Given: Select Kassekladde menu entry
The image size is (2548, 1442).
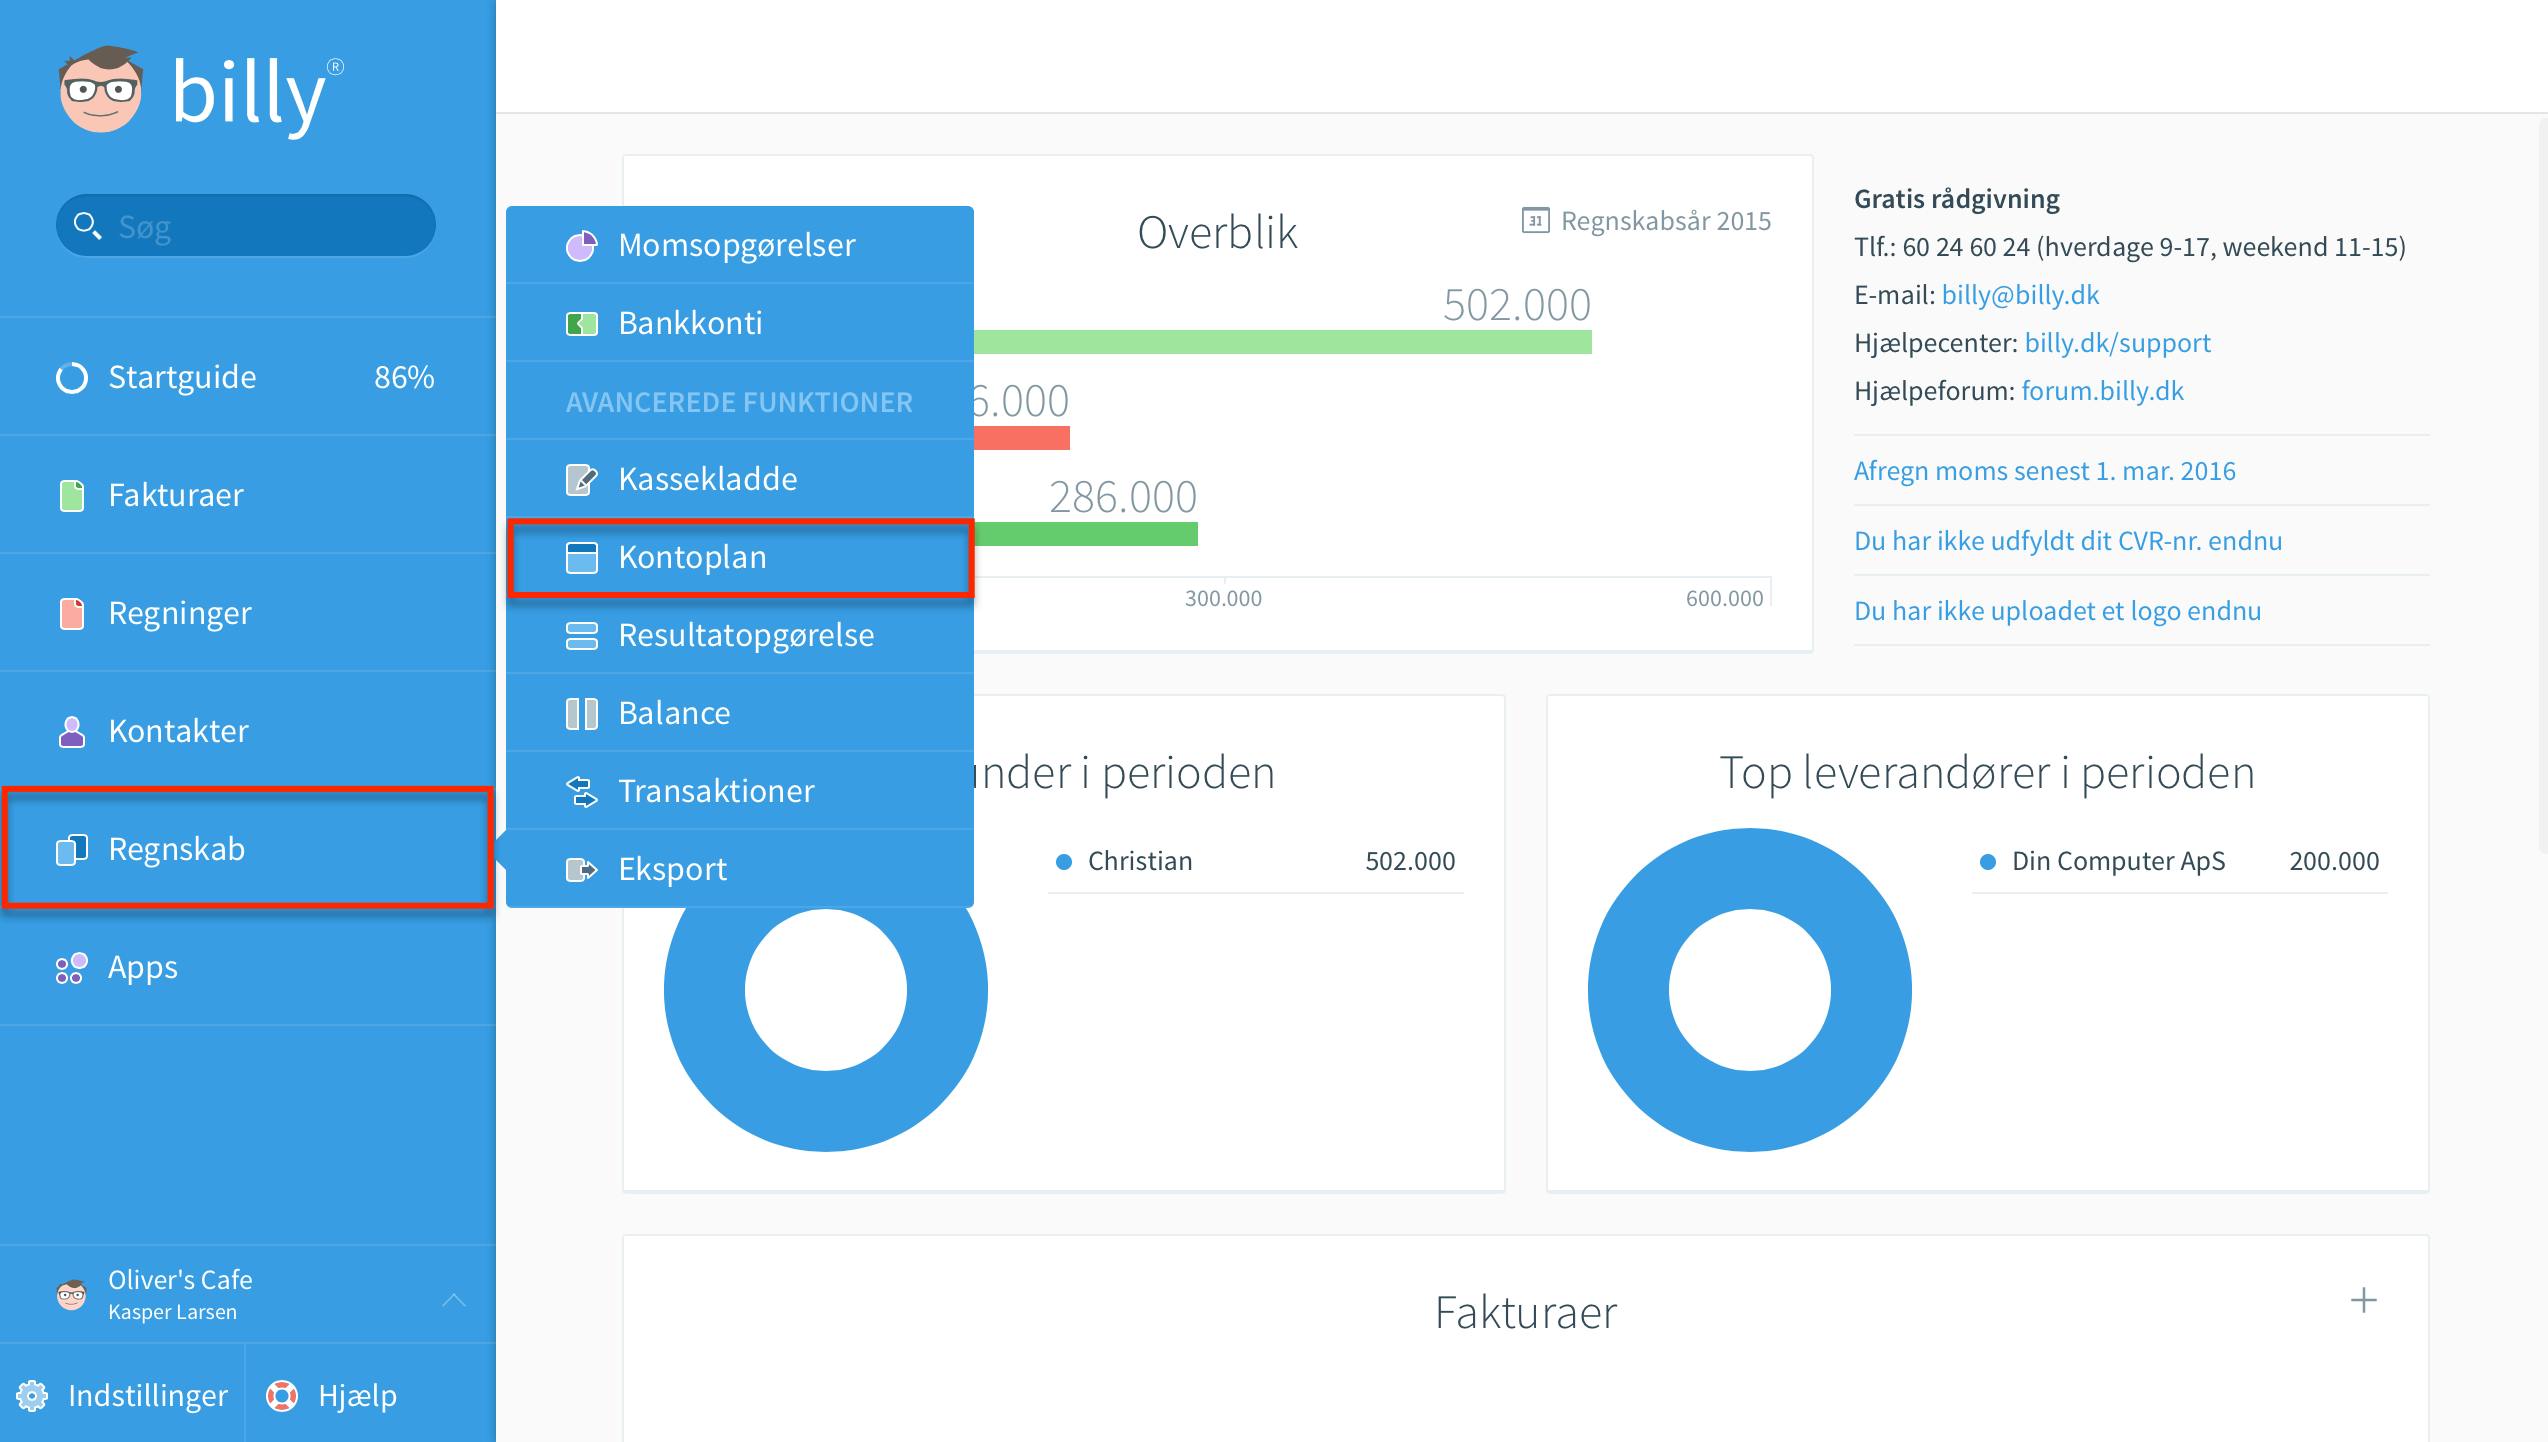Looking at the screenshot, I should [x=740, y=479].
